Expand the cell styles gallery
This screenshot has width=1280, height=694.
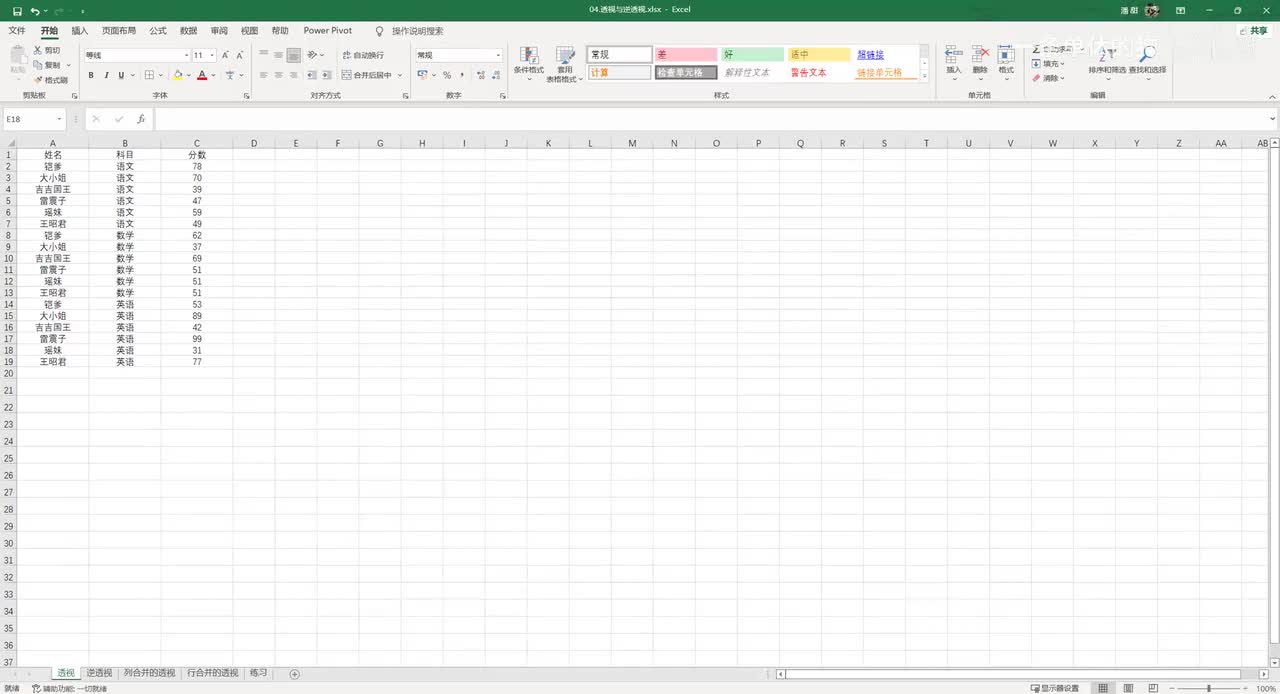pyautogui.click(x=924, y=76)
